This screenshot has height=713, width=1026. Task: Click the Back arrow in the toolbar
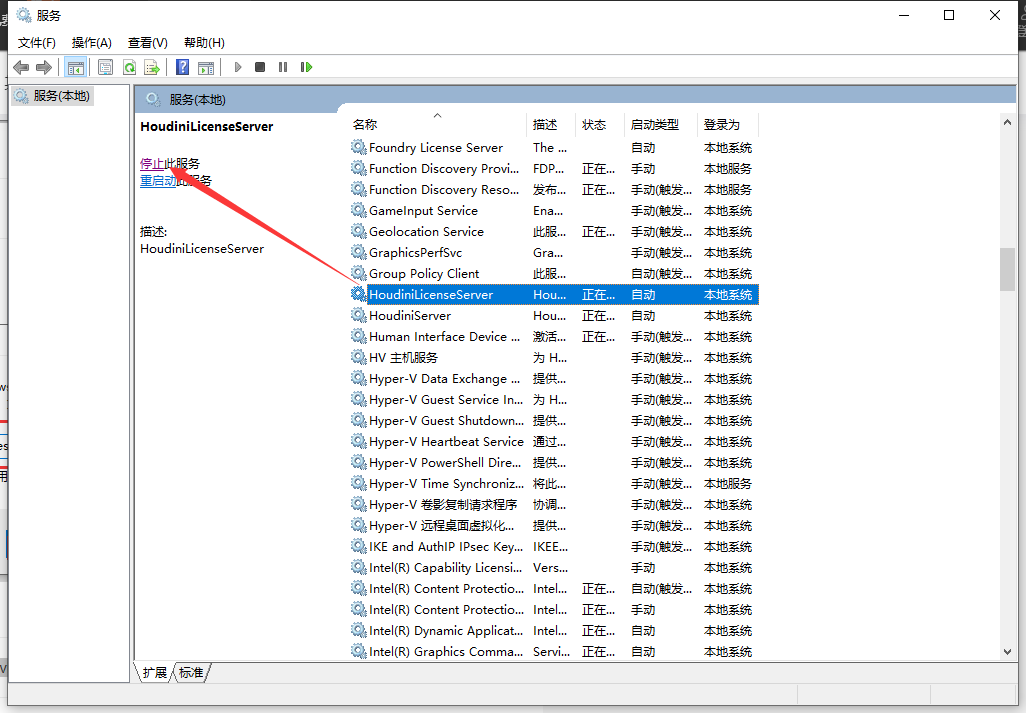(21, 67)
